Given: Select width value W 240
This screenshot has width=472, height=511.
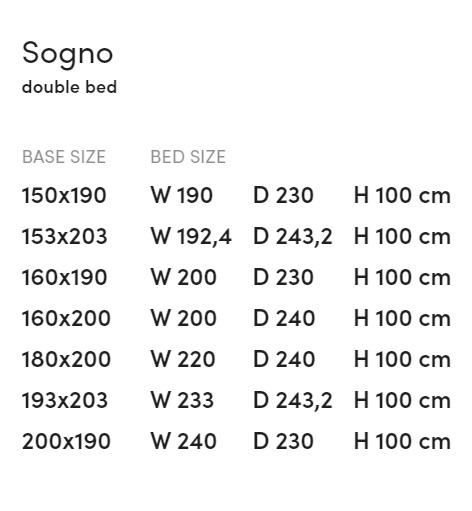Looking at the screenshot, I should (184, 441).
